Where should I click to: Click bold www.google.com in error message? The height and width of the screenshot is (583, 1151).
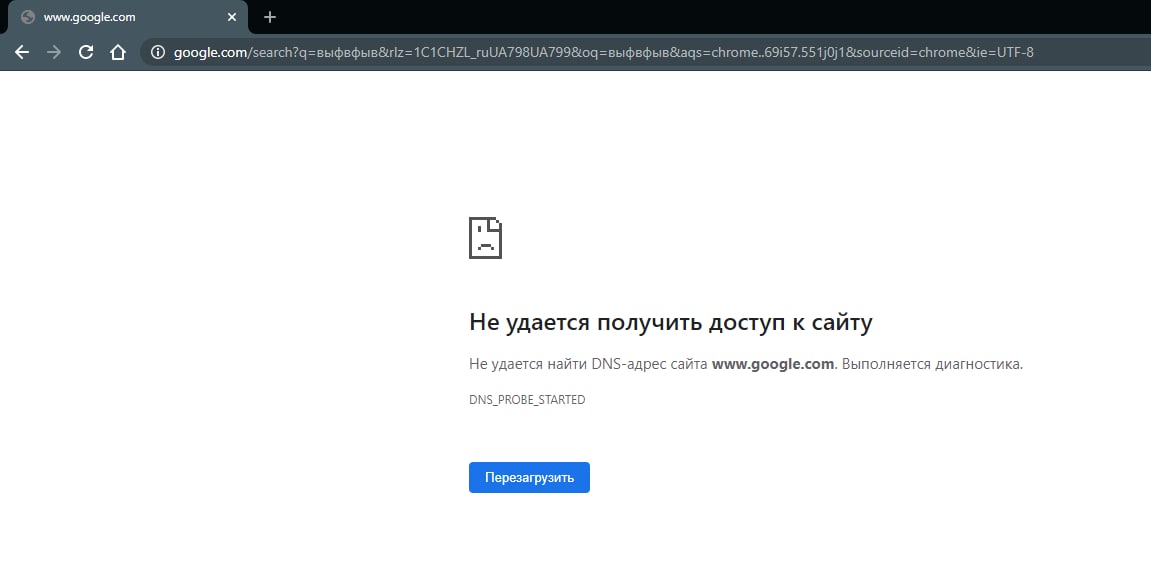click(772, 363)
